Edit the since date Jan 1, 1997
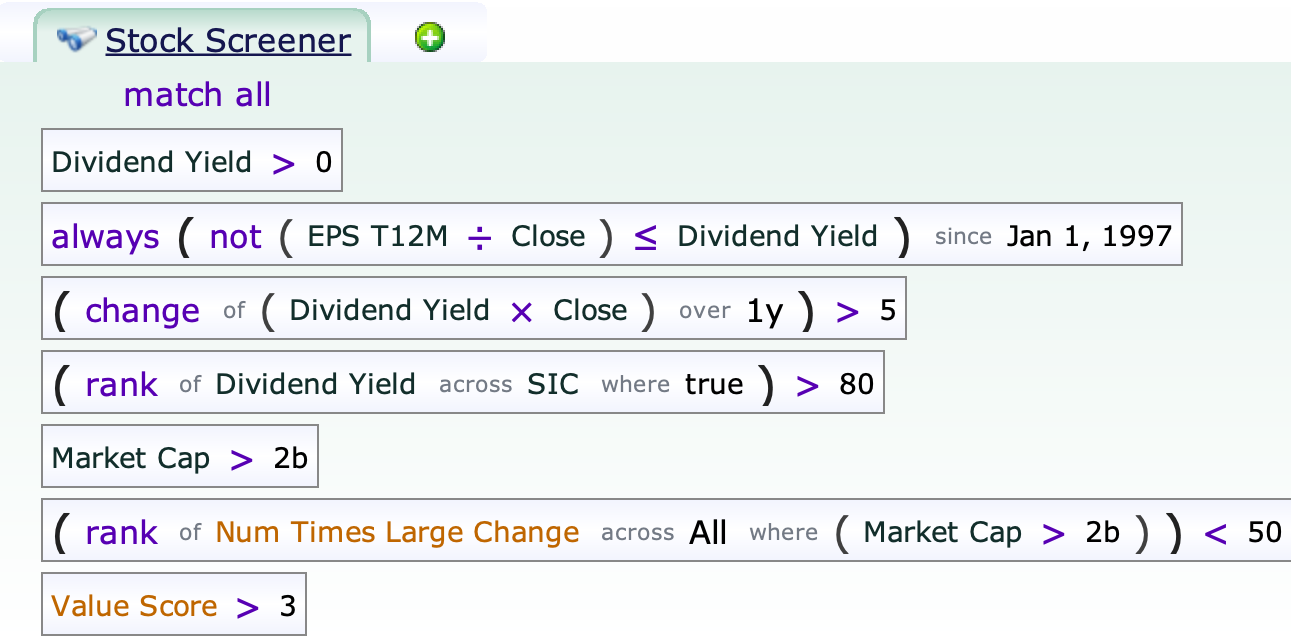The height and width of the screenshot is (638, 1291). (x=1089, y=237)
